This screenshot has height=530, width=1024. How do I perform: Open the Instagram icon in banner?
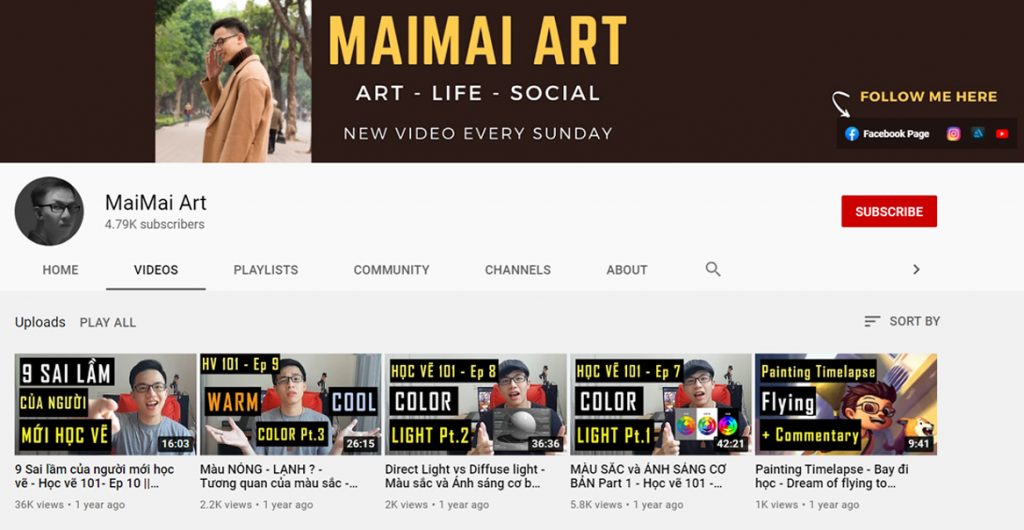click(x=953, y=134)
